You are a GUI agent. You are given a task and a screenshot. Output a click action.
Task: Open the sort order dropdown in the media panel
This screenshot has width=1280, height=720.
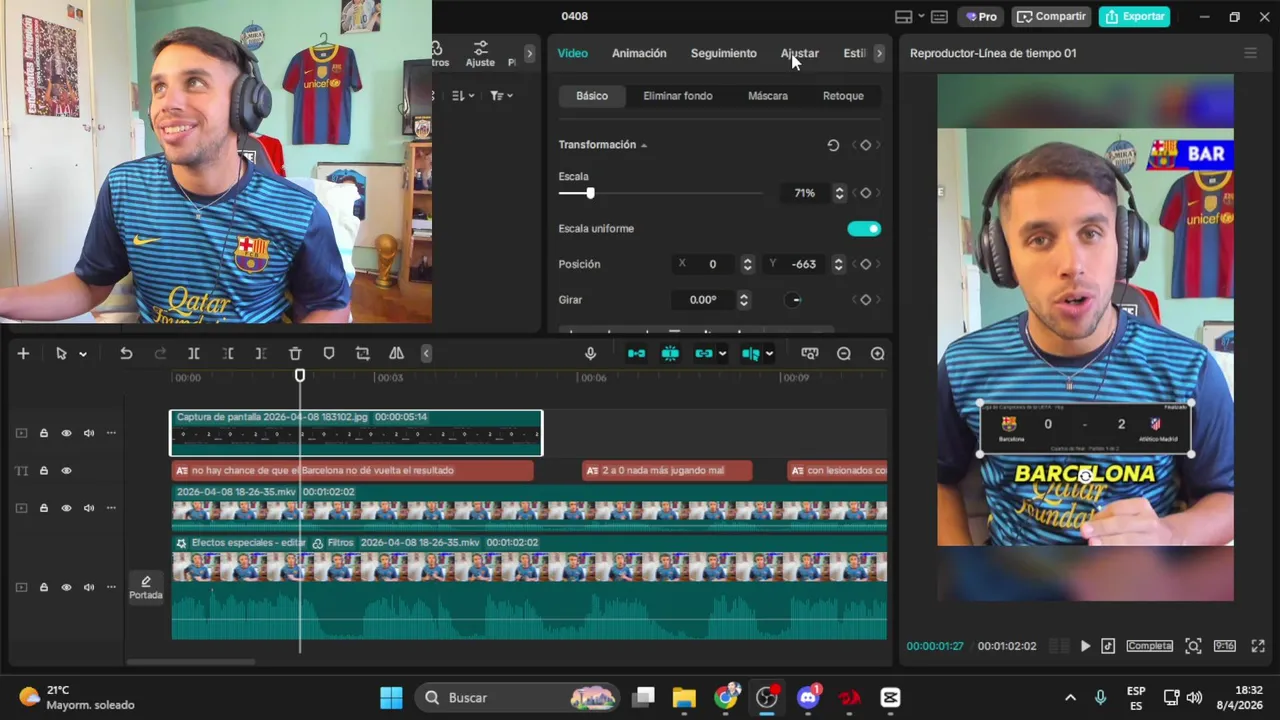(x=461, y=96)
